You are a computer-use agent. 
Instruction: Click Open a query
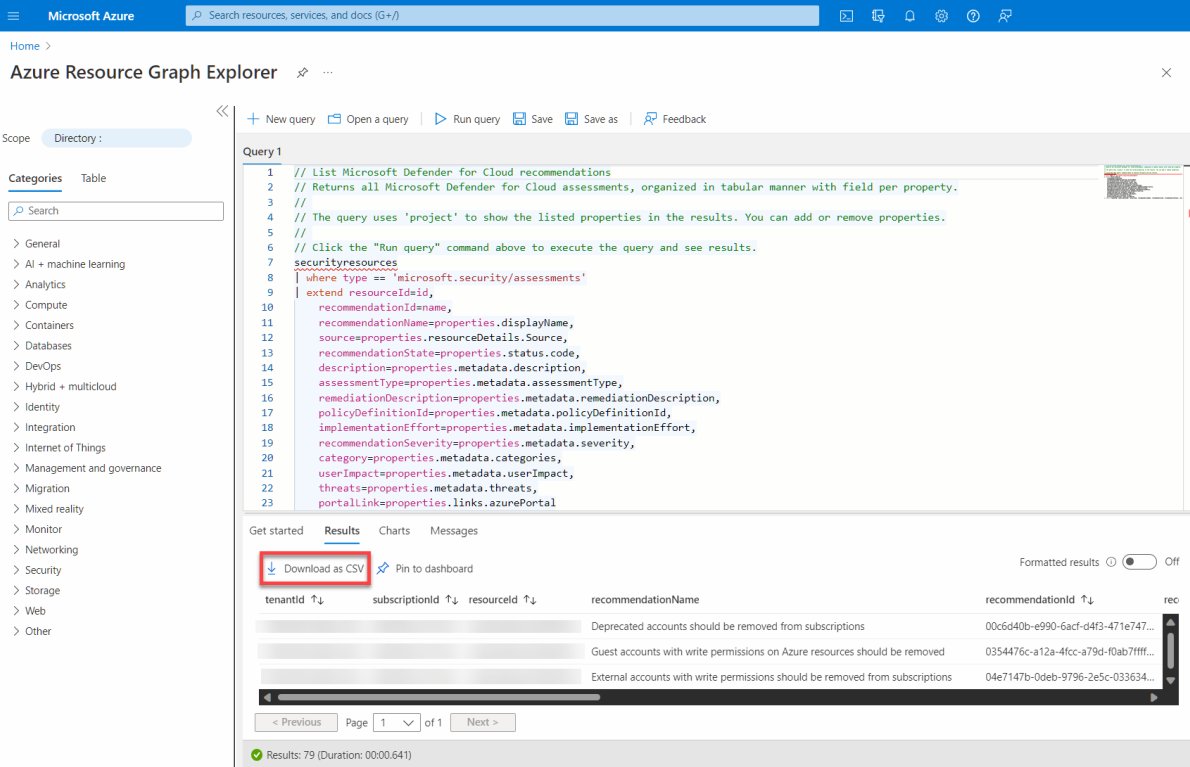click(368, 119)
